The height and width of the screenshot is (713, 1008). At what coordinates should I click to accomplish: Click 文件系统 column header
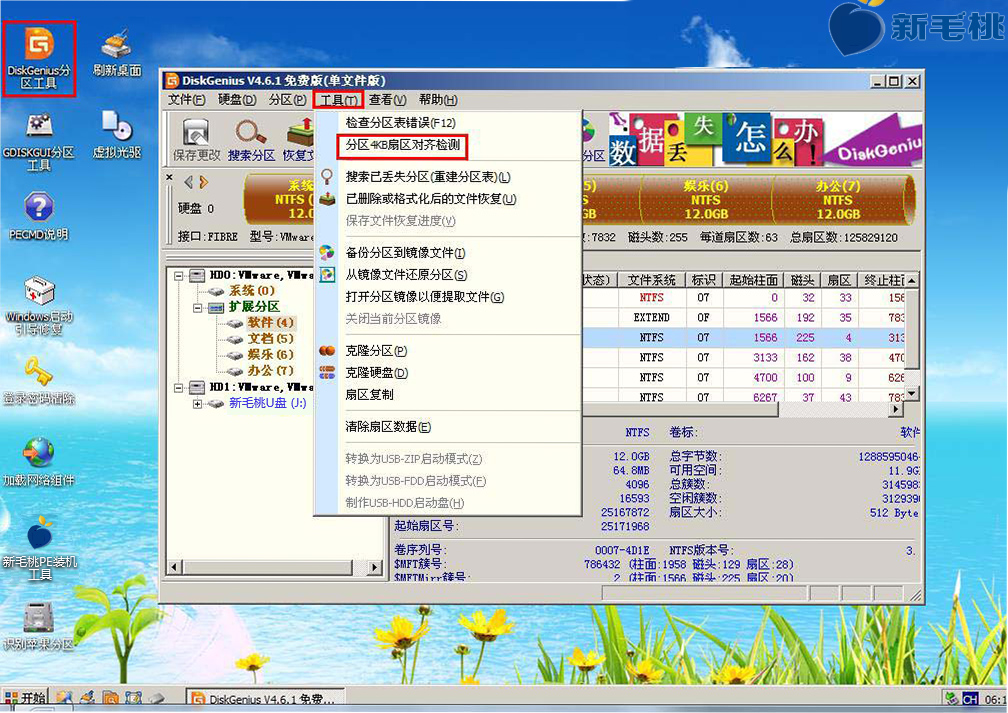651,280
